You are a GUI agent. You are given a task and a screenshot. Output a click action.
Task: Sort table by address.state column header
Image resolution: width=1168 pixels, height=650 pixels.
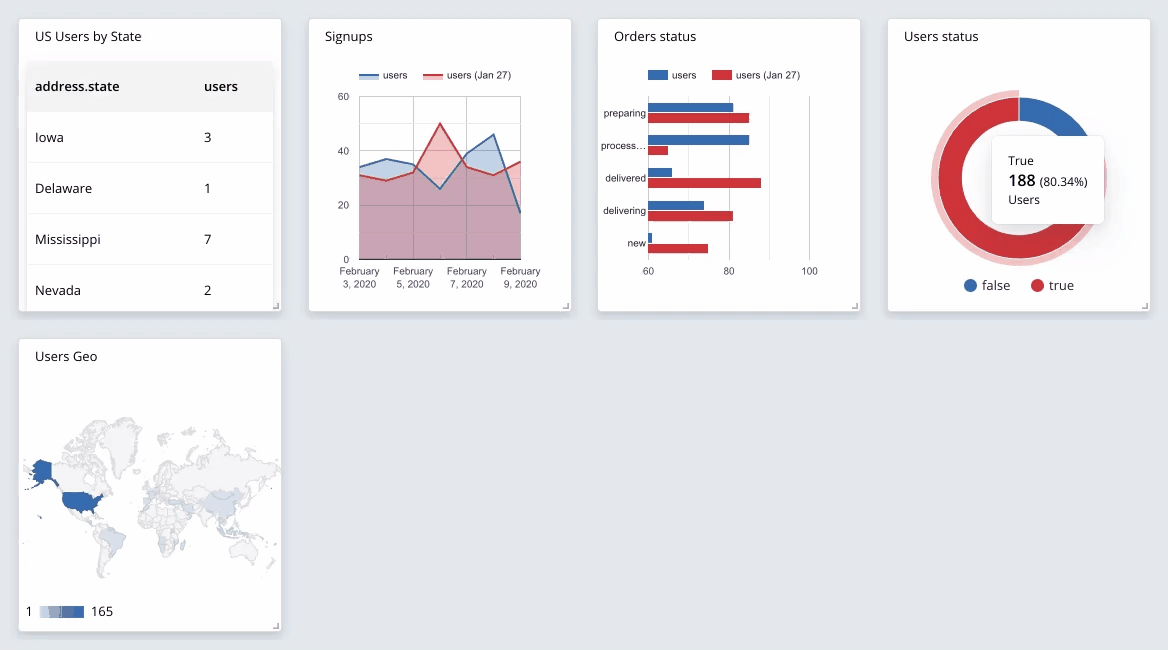pyautogui.click(x=77, y=86)
